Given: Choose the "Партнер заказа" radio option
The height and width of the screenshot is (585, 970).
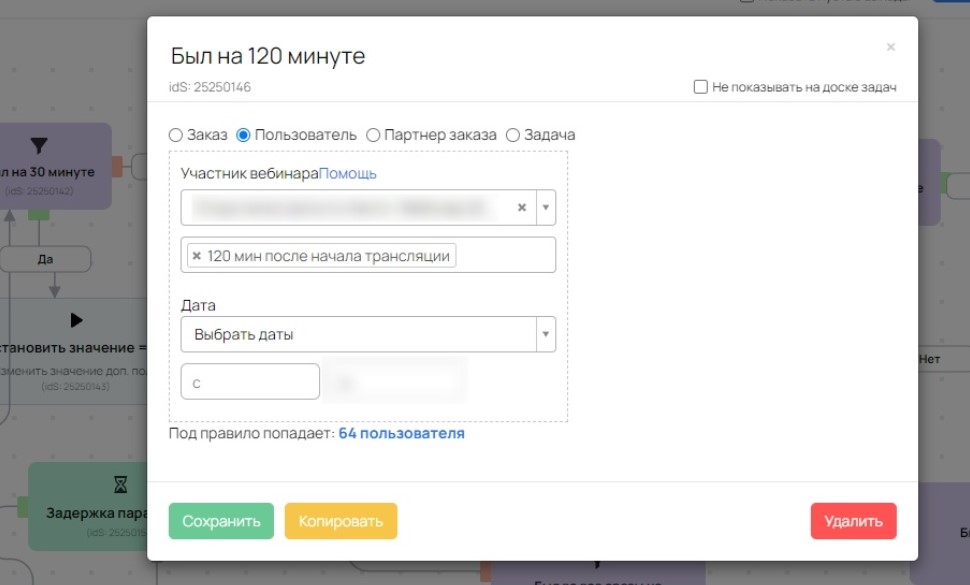Looking at the screenshot, I should (373, 135).
